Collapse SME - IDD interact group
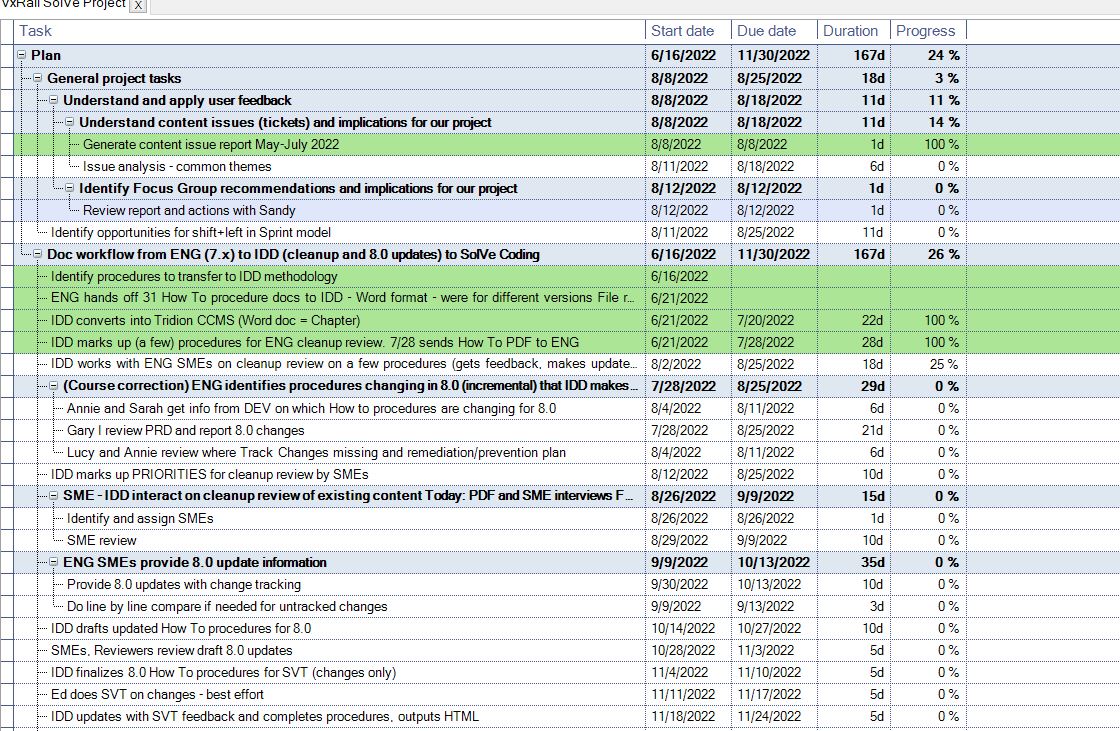This screenshot has width=1120, height=731. [x=54, y=496]
